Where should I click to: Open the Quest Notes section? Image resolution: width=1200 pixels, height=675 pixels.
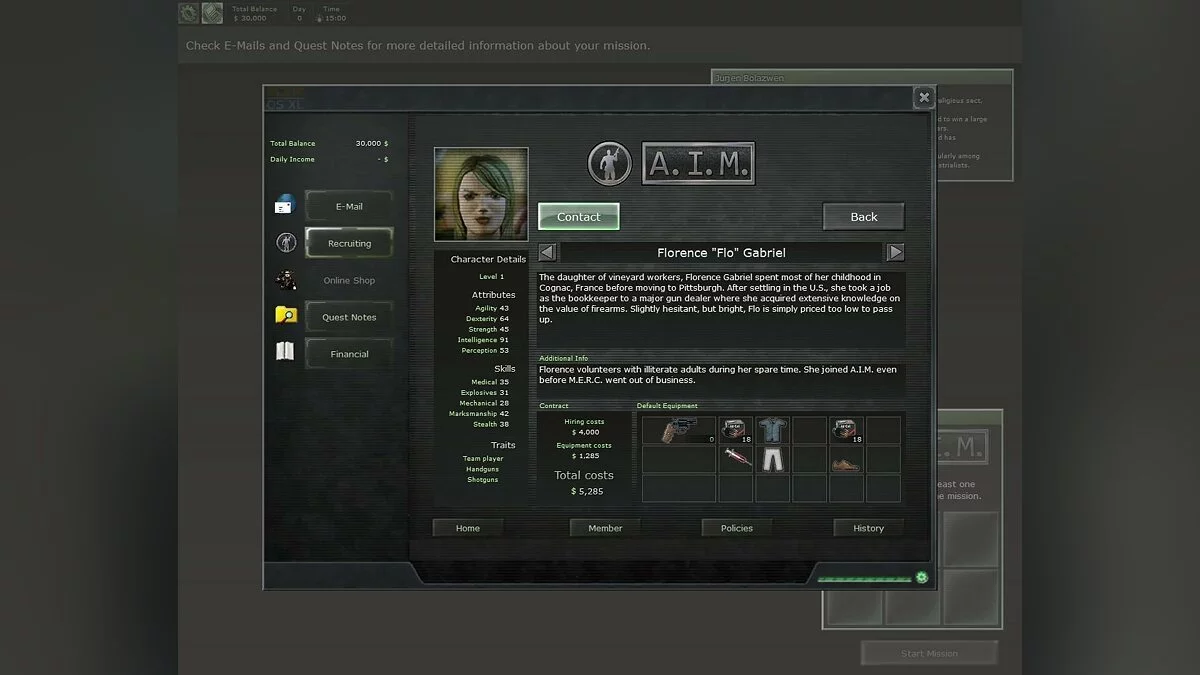[x=349, y=317]
